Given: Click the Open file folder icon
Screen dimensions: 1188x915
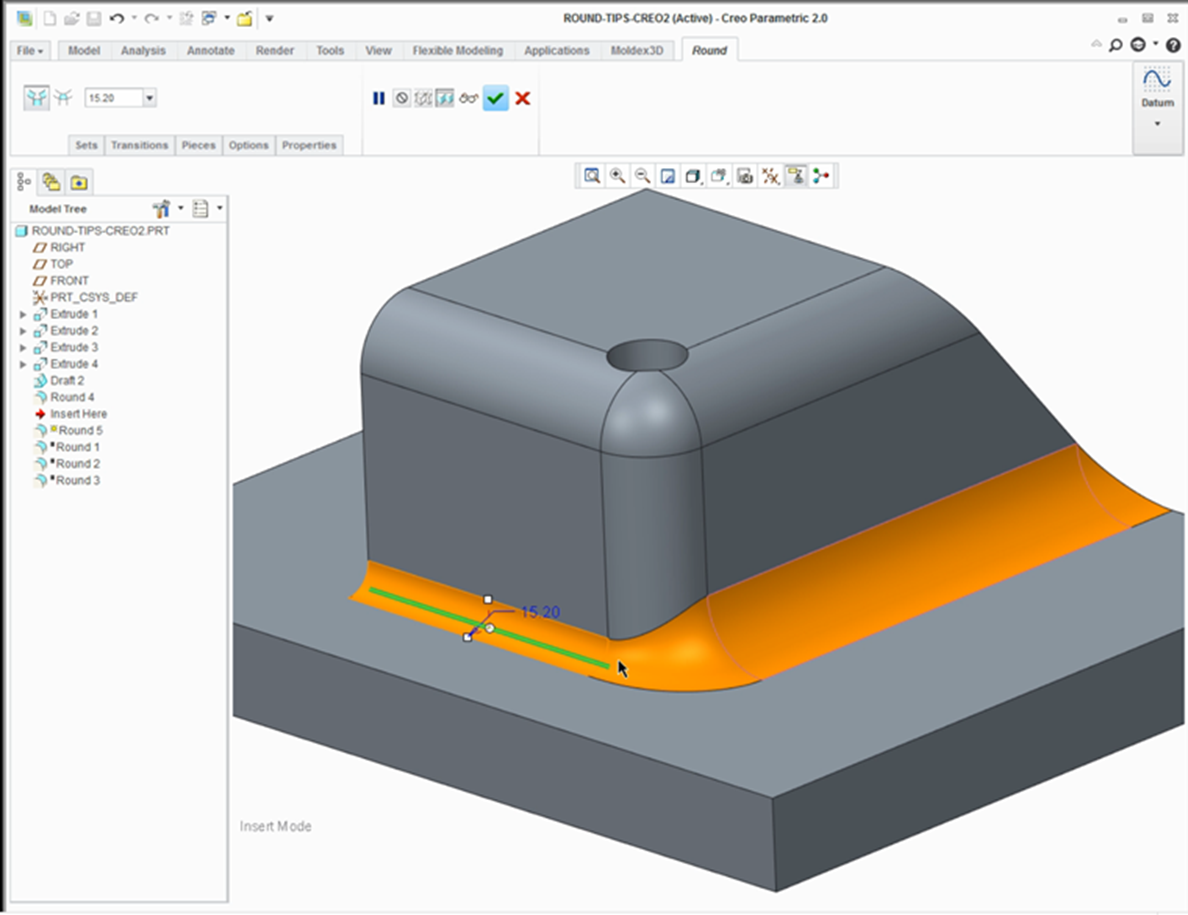Looking at the screenshot, I should click(x=71, y=18).
